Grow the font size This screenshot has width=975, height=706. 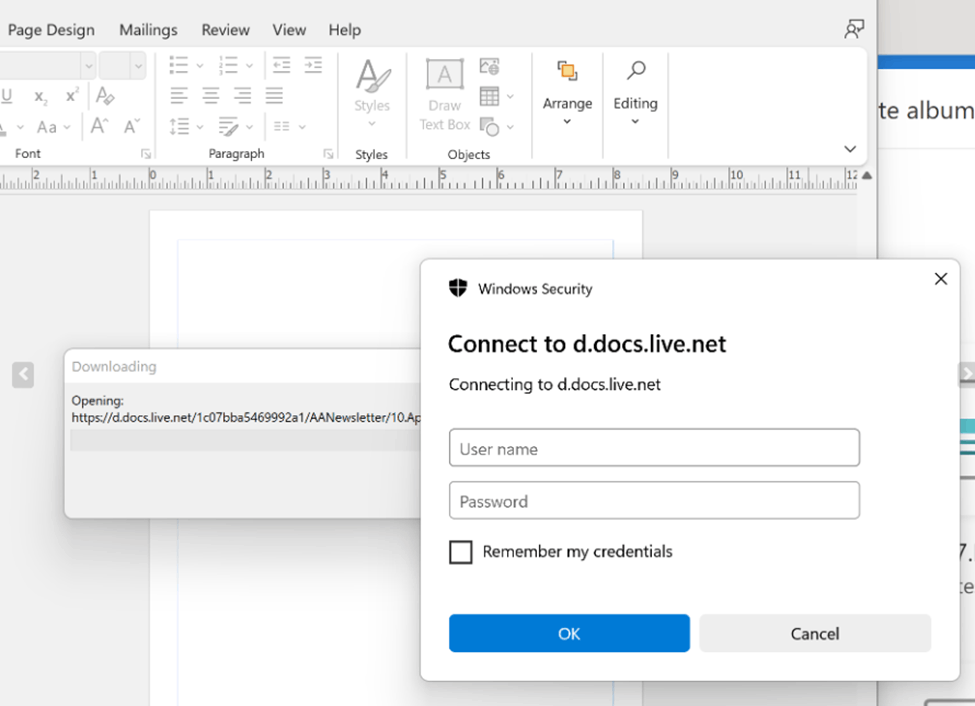tap(100, 125)
